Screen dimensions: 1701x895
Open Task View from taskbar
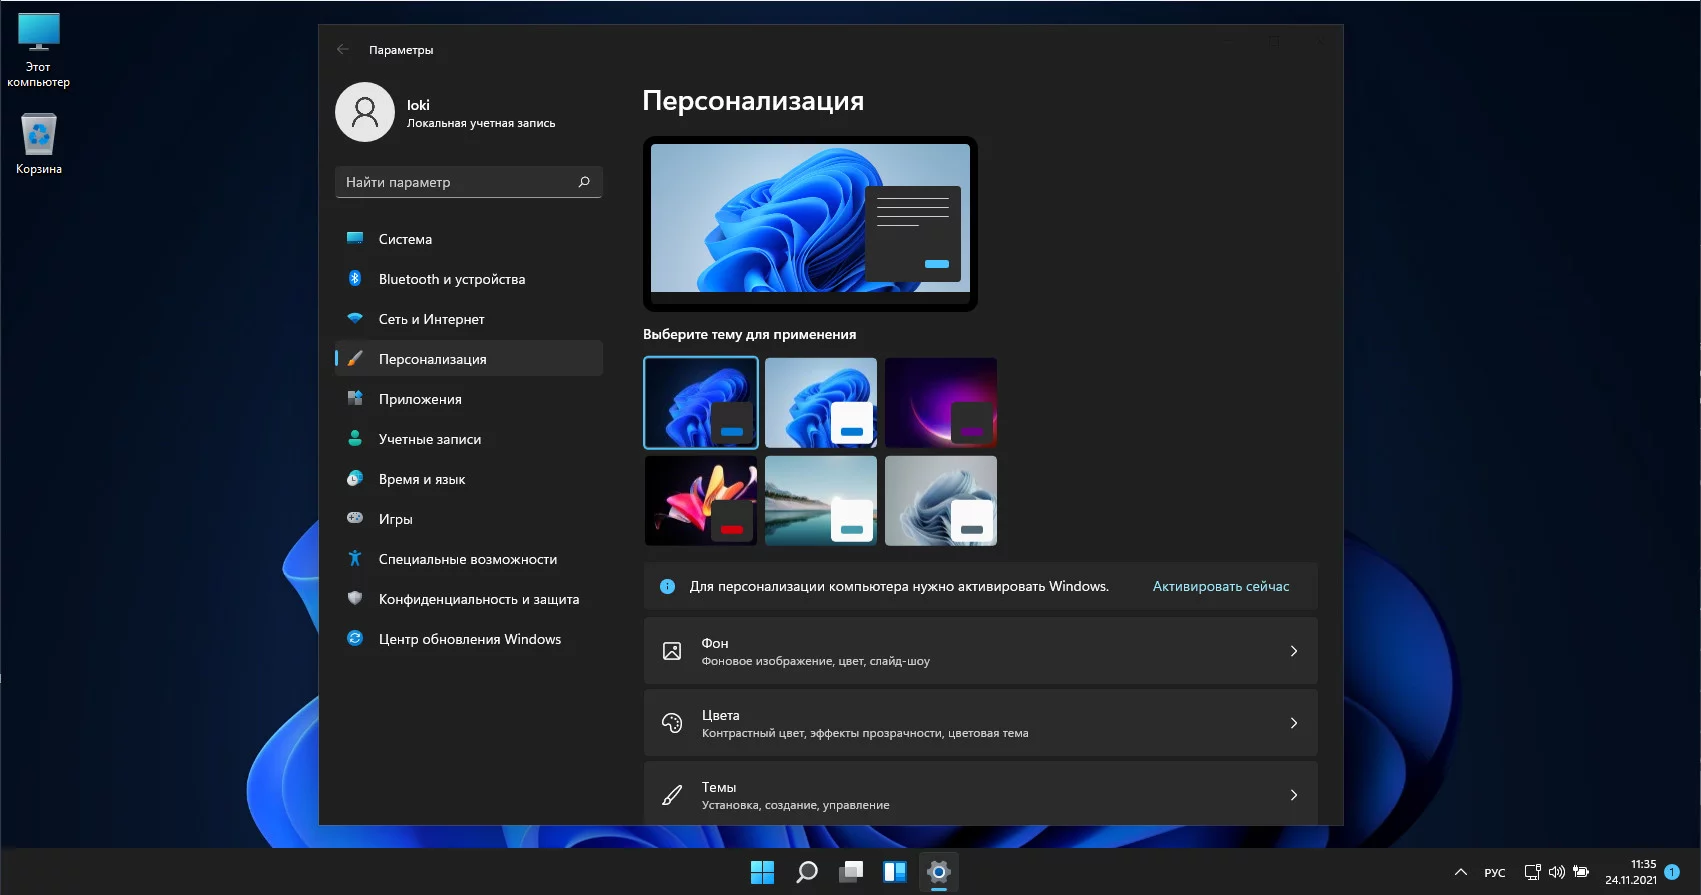pos(851,872)
